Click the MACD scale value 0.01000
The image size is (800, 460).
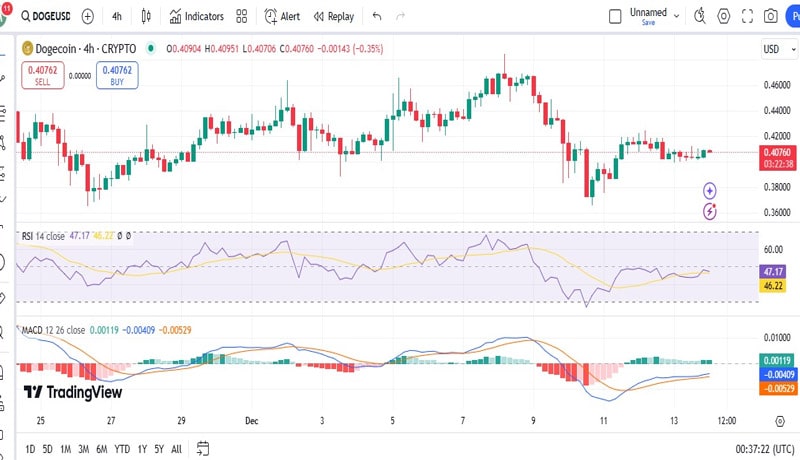tap(777, 337)
